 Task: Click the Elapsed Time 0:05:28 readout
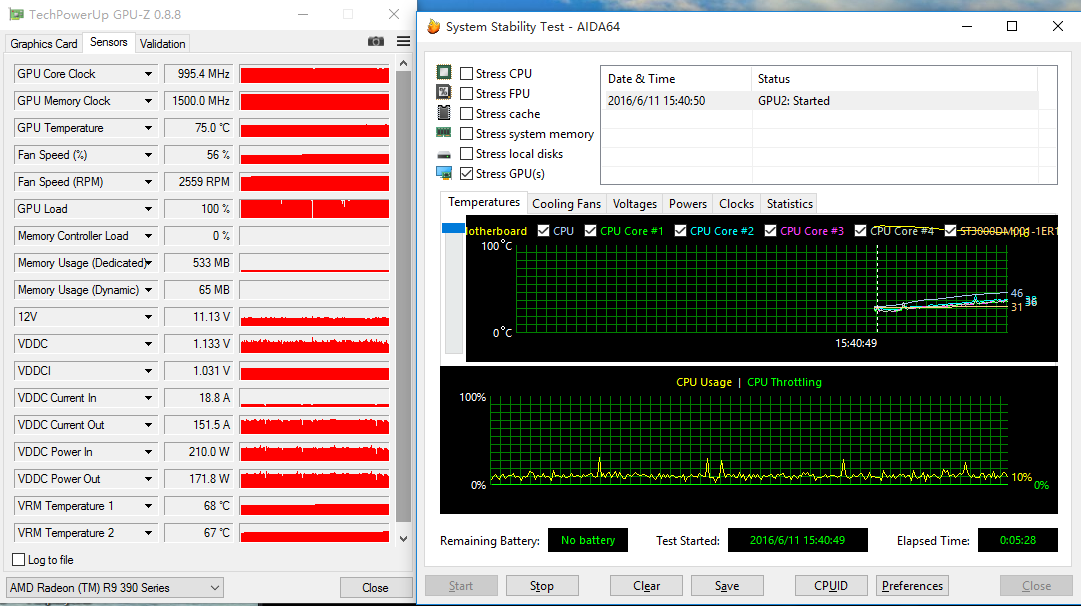pos(1018,540)
